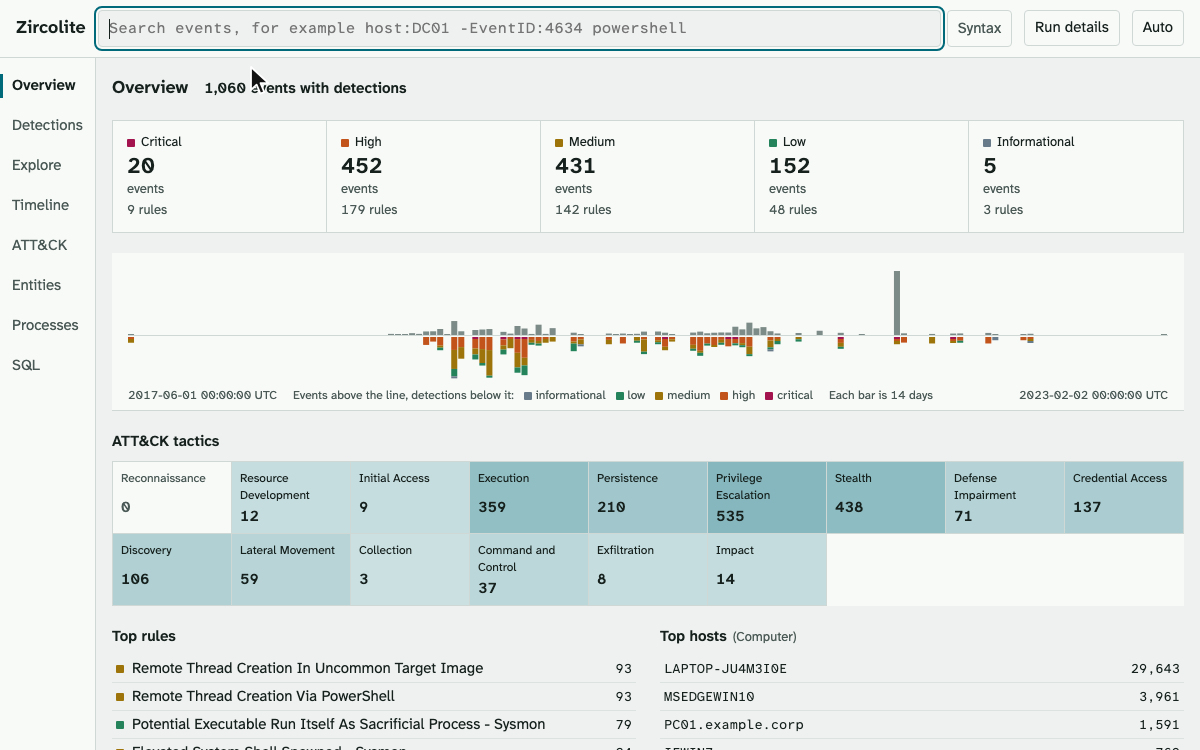Screen dimensions: 1200x750
Task: Click the low legend color swatch
Action: click(620, 396)
